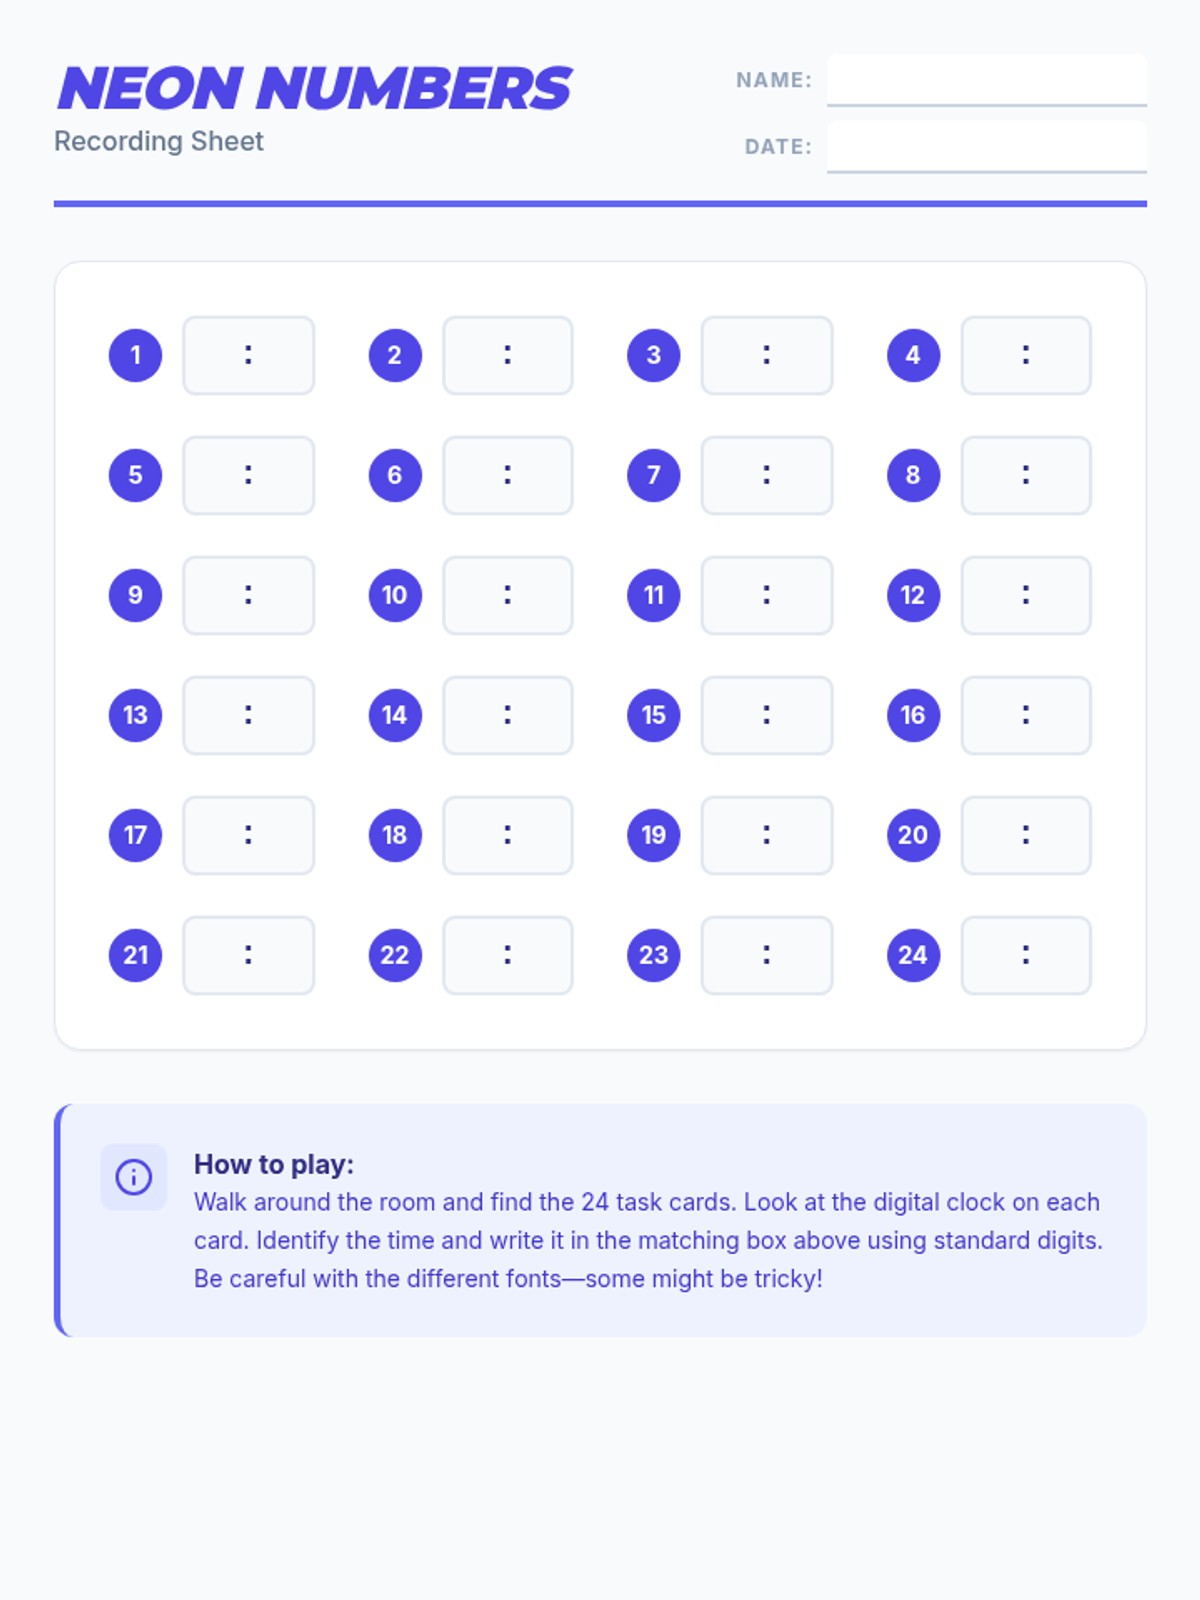Click the info icon beside How to play
This screenshot has width=1200, height=1600.
coord(134,1177)
